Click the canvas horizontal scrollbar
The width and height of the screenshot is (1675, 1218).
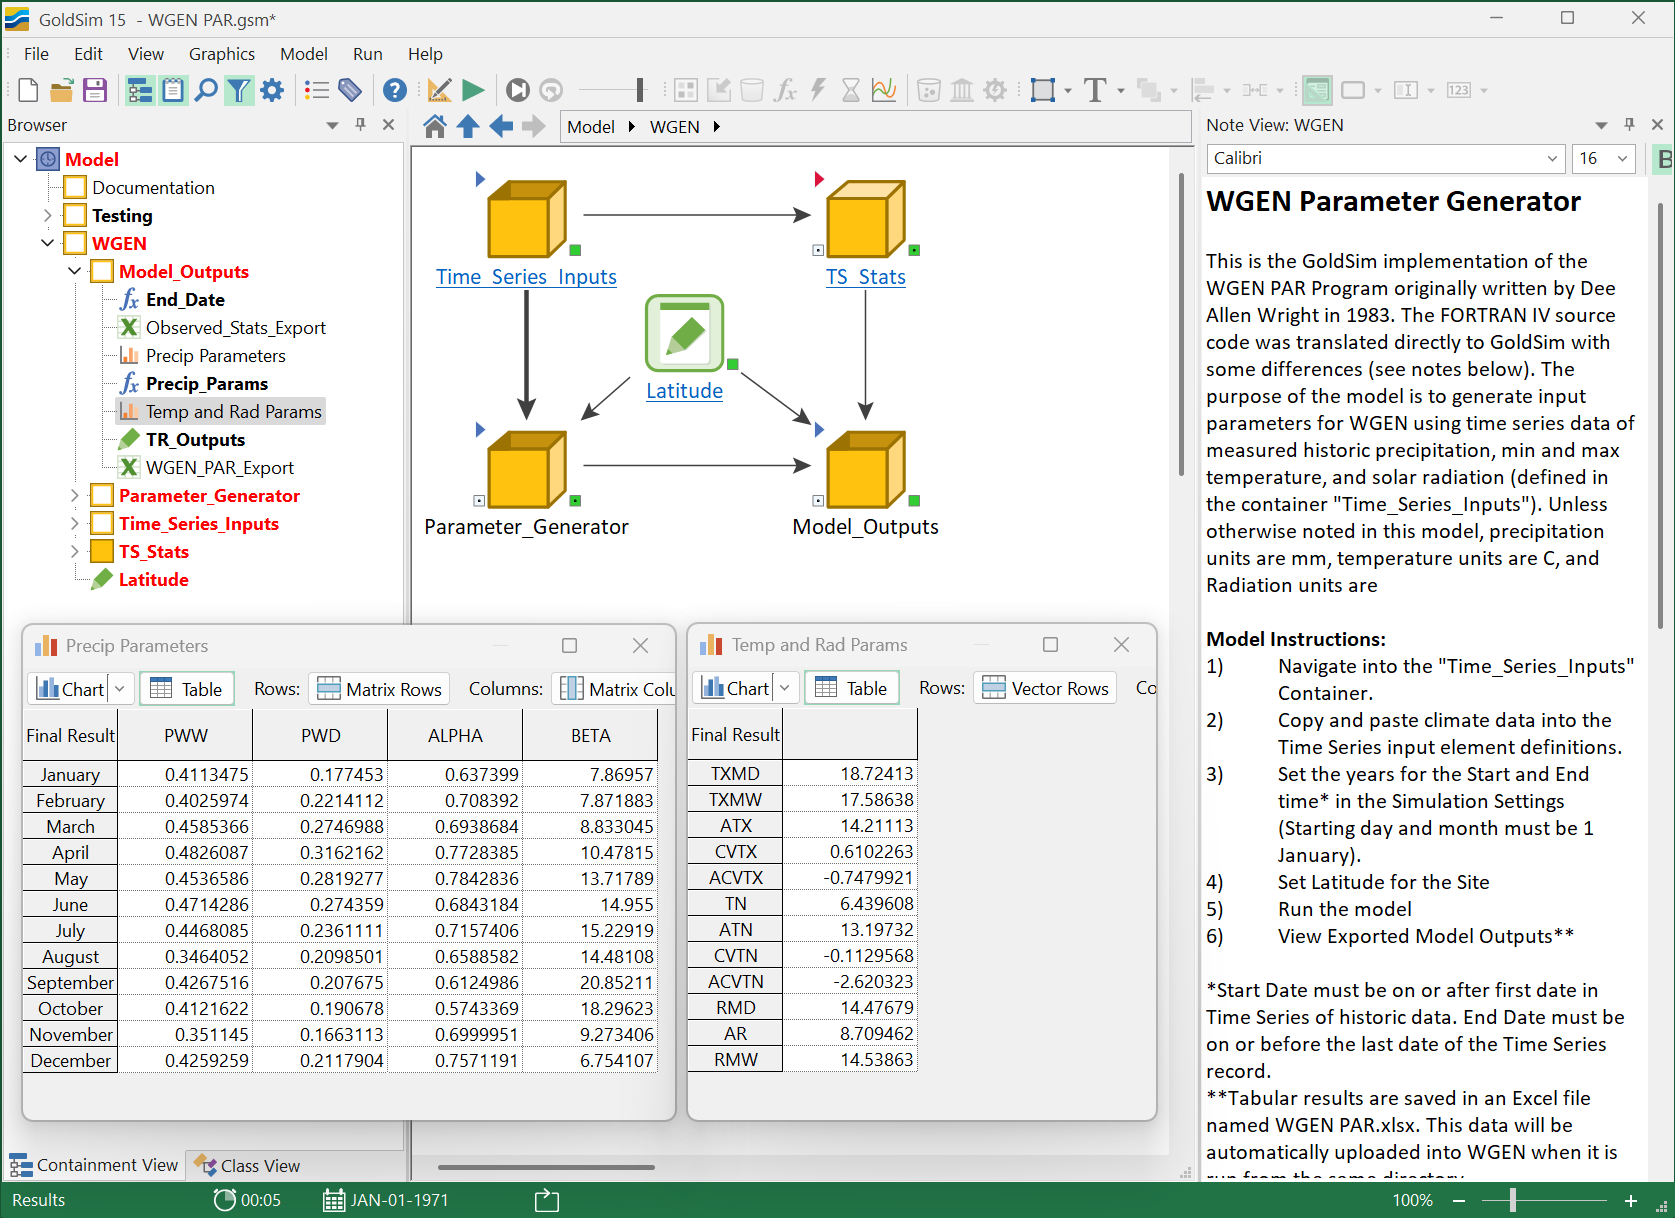pyautogui.click(x=546, y=1167)
